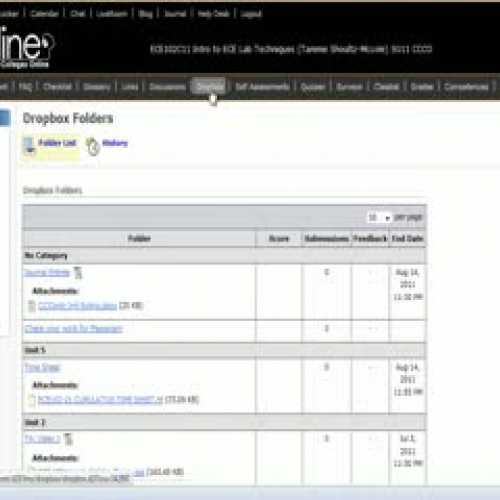
Task: Click file icon of Time Sheet attachment
Action: pyautogui.click(x=31, y=400)
